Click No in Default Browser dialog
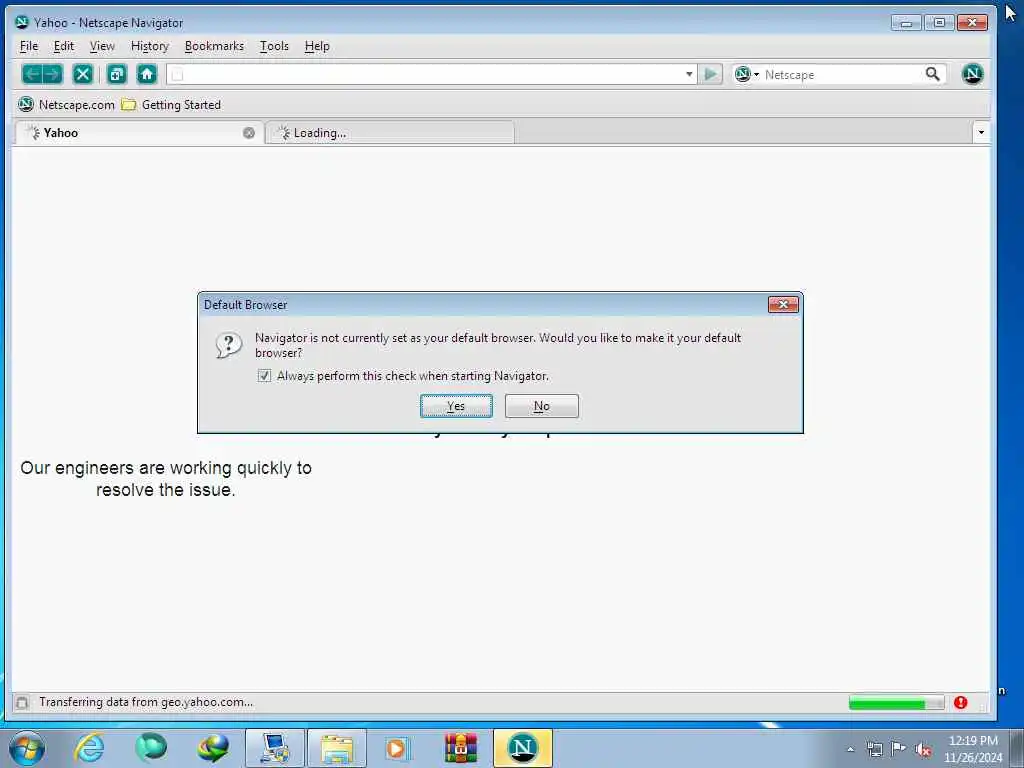This screenshot has width=1024, height=768. (541, 406)
